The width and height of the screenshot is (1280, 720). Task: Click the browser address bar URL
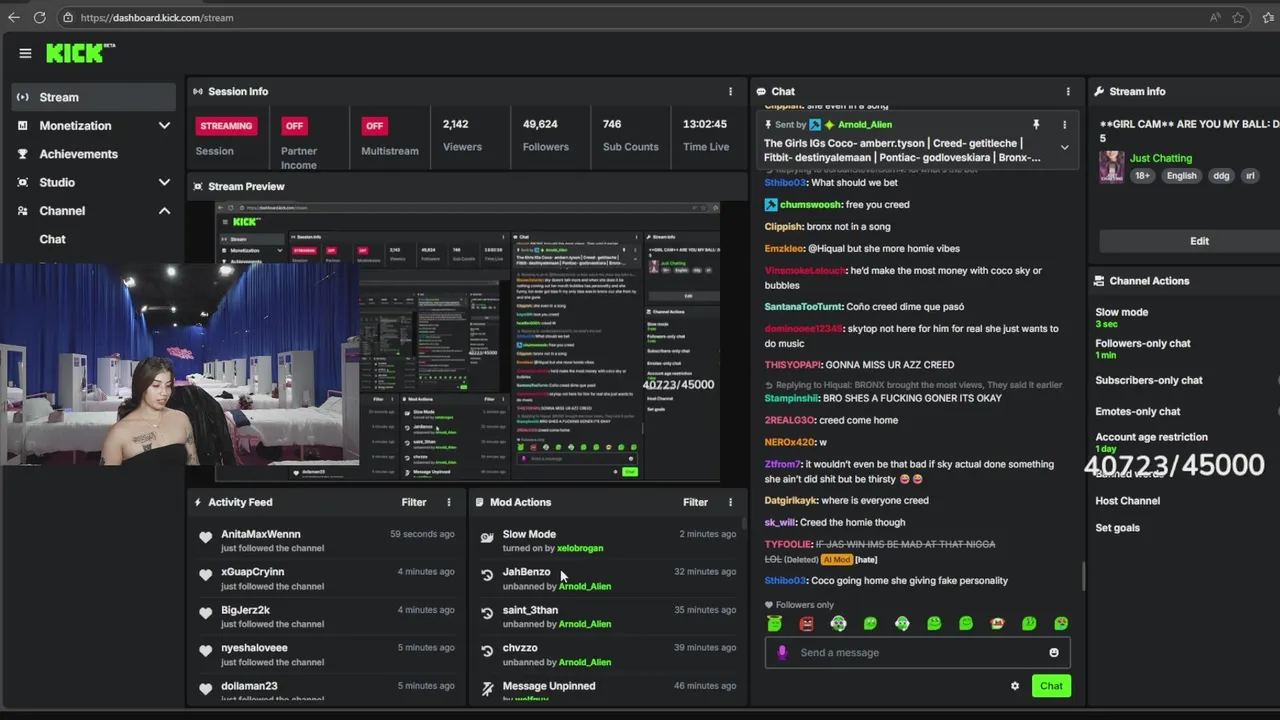pos(157,17)
